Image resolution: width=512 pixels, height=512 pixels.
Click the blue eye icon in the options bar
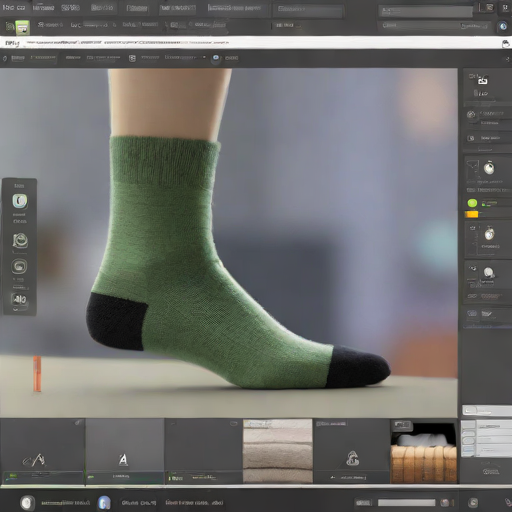[x=216, y=58]
